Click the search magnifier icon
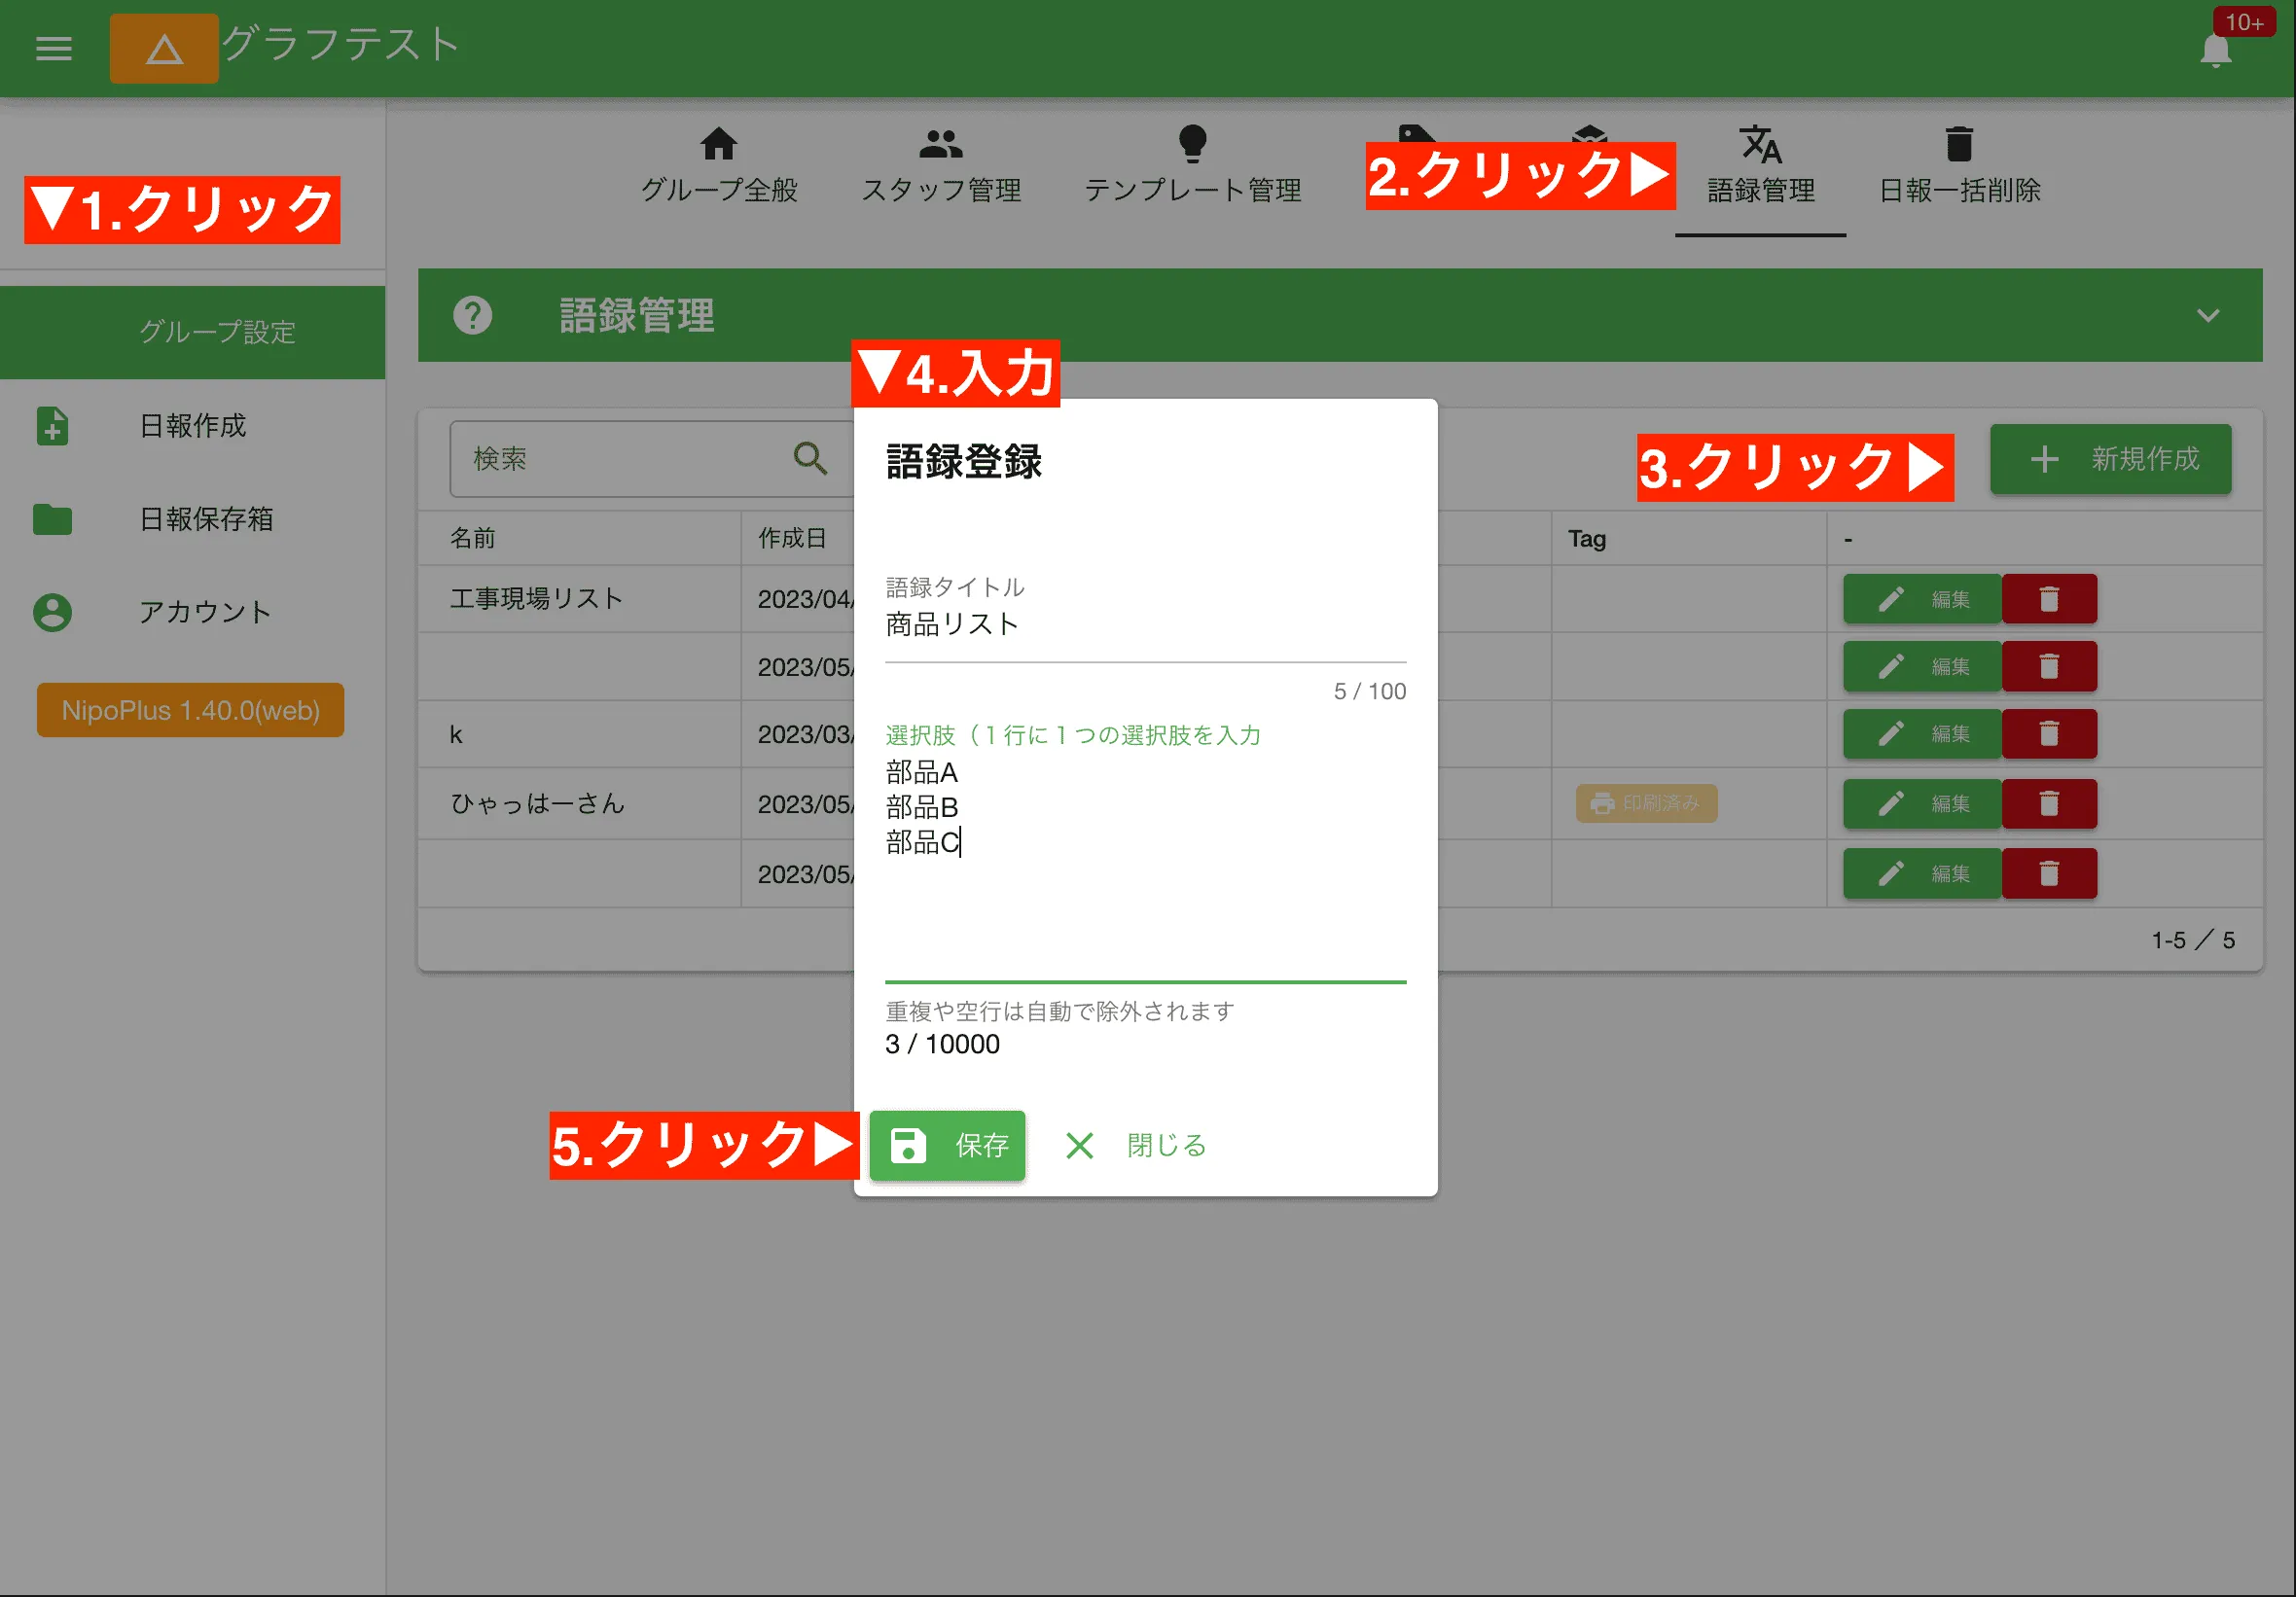 [x=810, y=459]
